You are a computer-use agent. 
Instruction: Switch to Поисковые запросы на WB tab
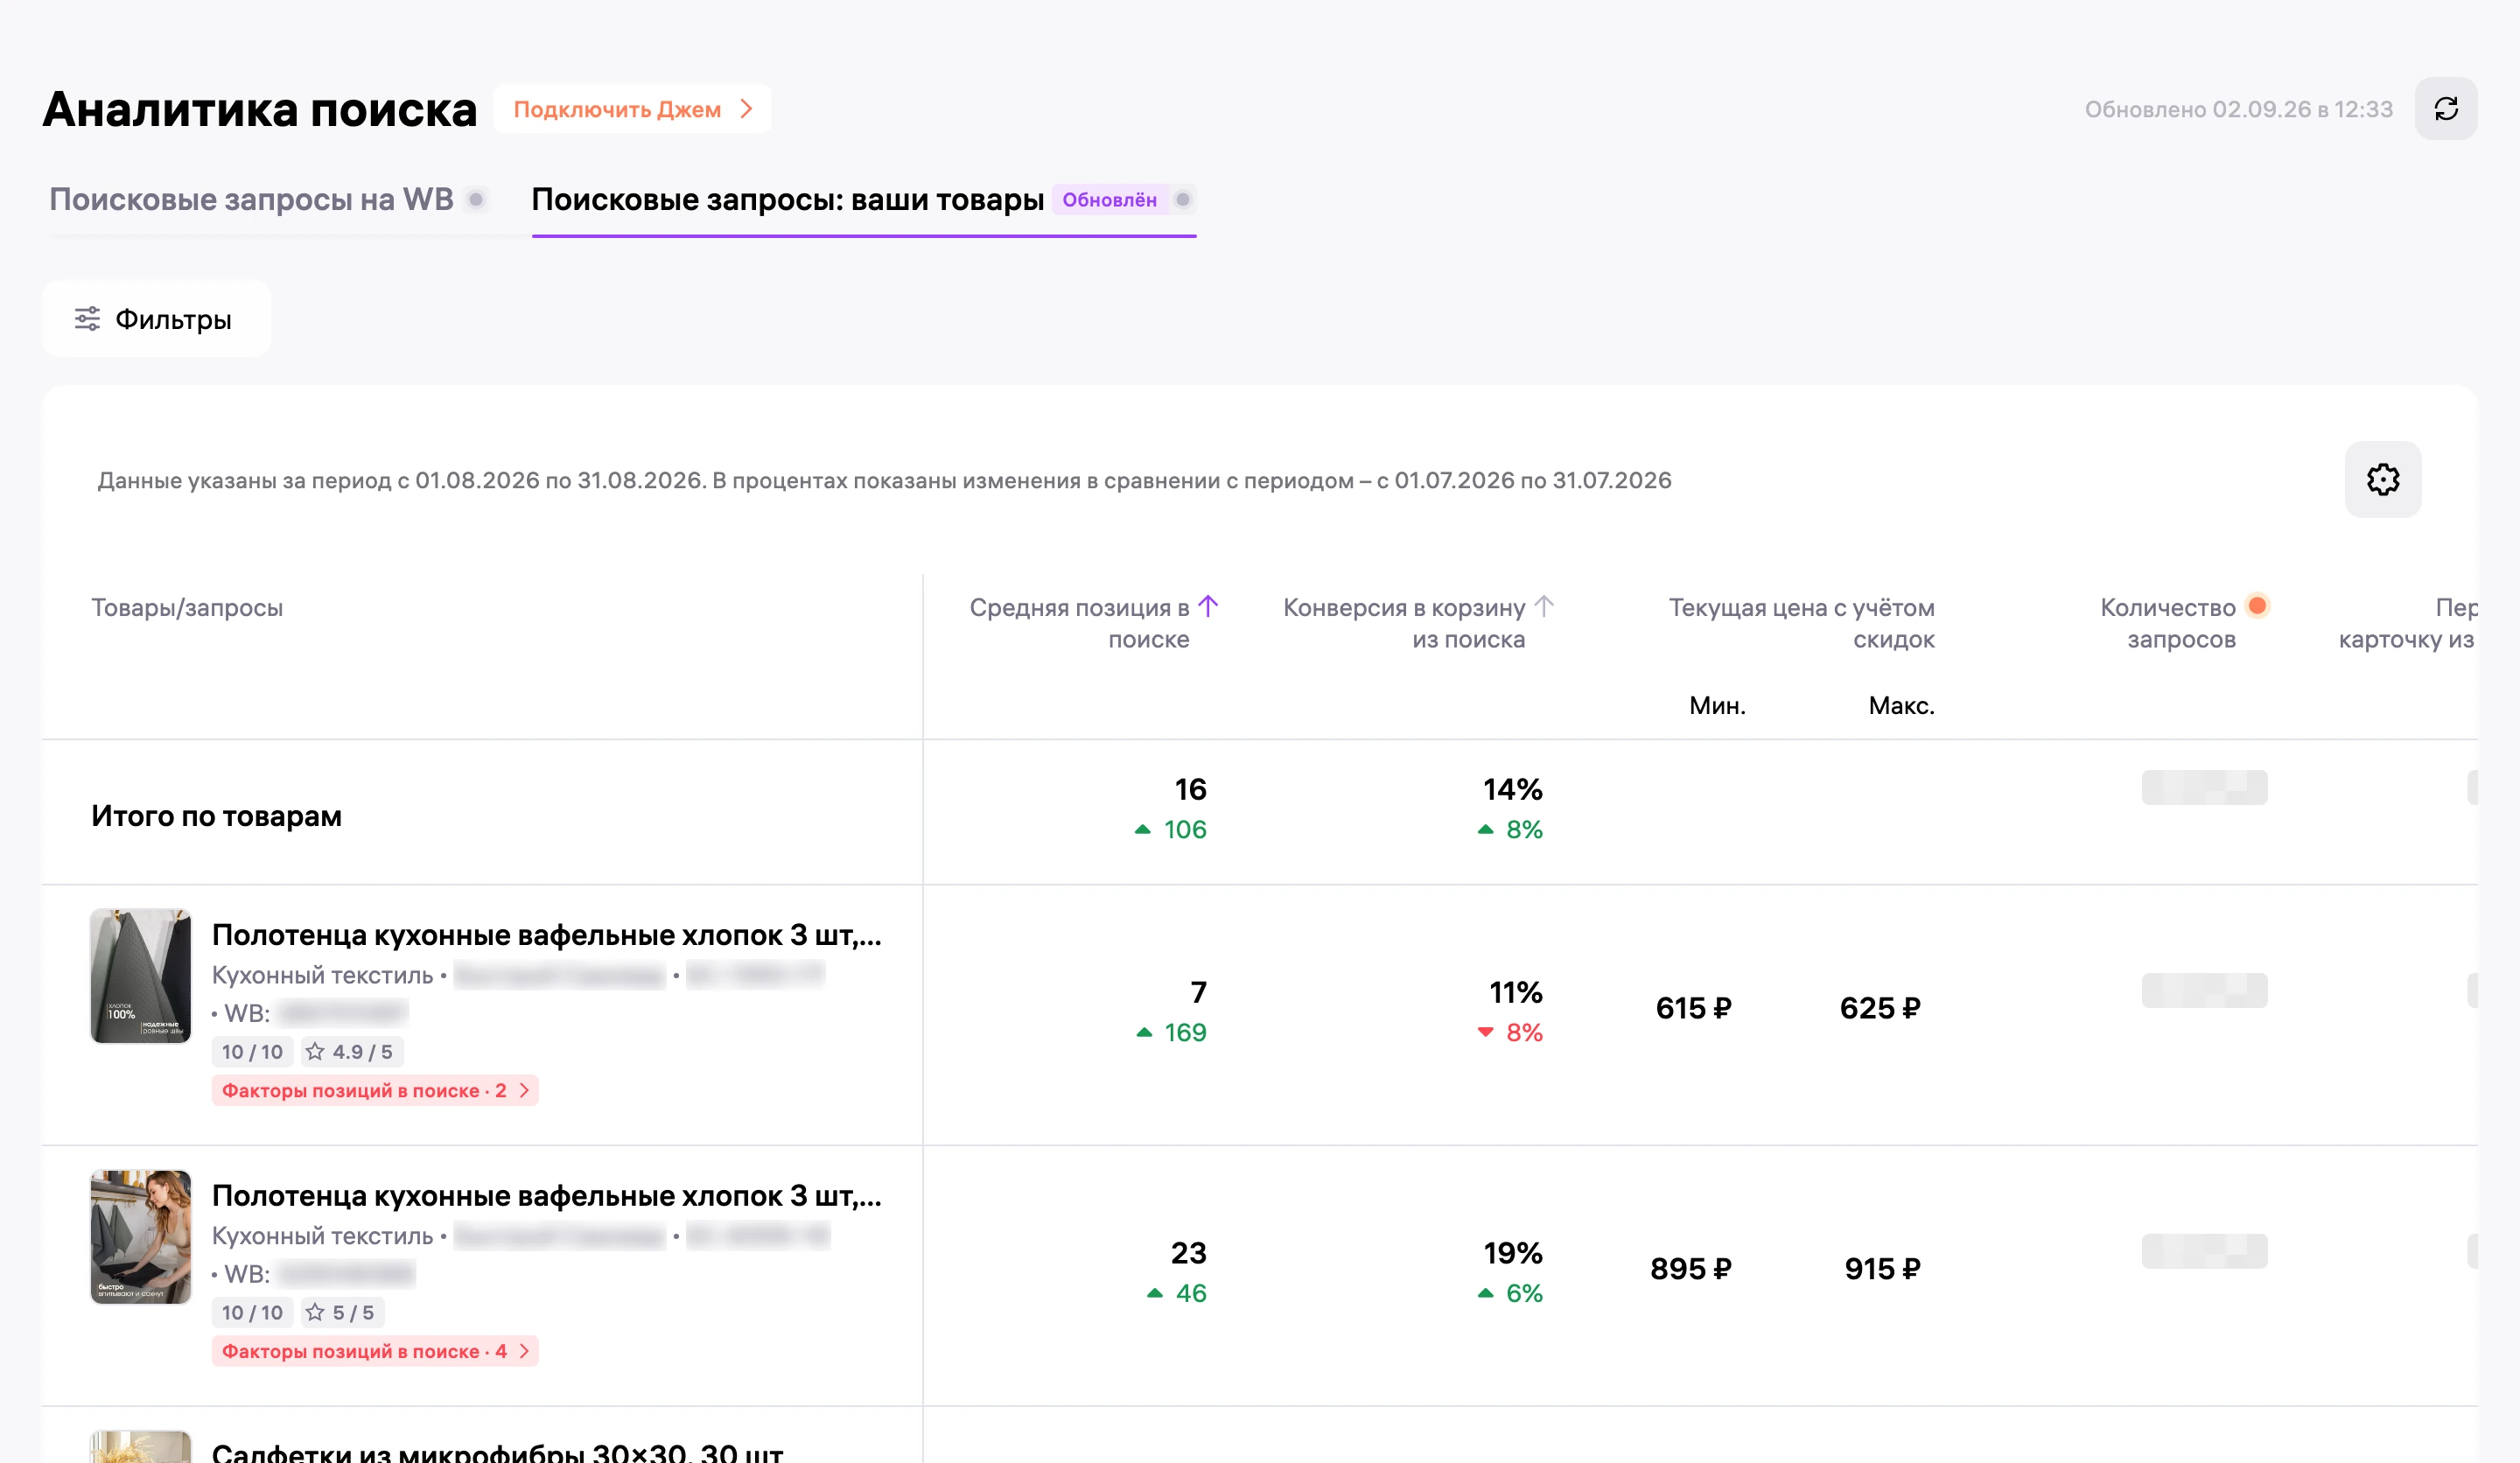[x=251, y=199]
